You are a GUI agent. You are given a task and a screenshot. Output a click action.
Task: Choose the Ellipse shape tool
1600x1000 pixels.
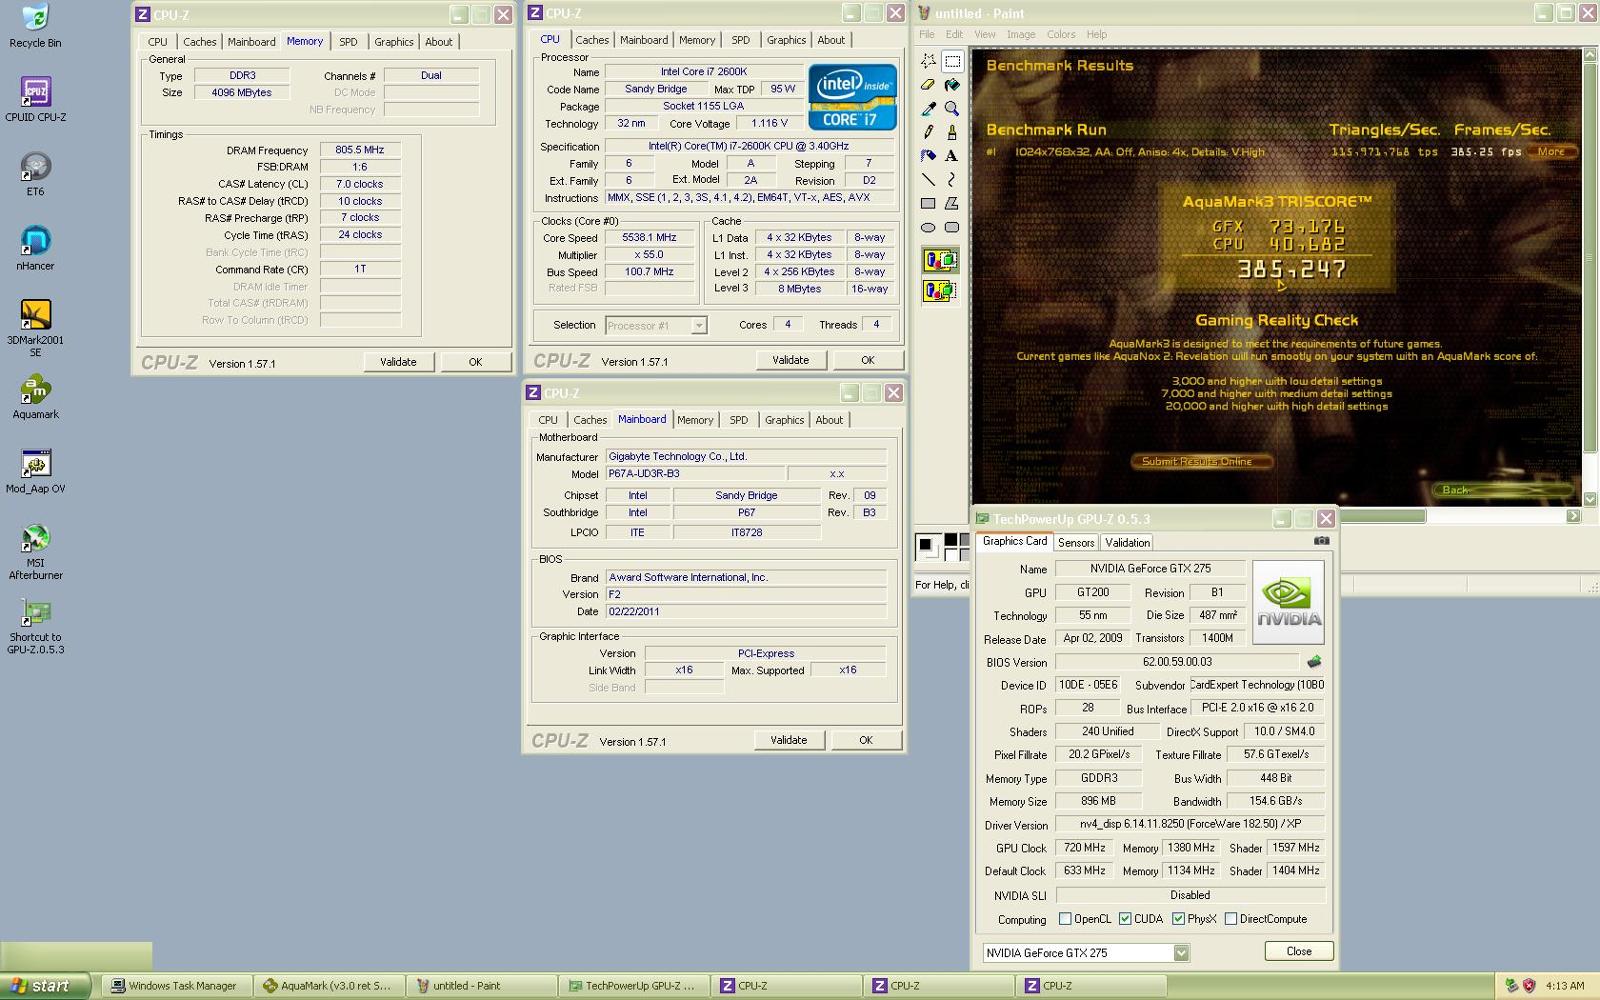(x=928, y=227)
